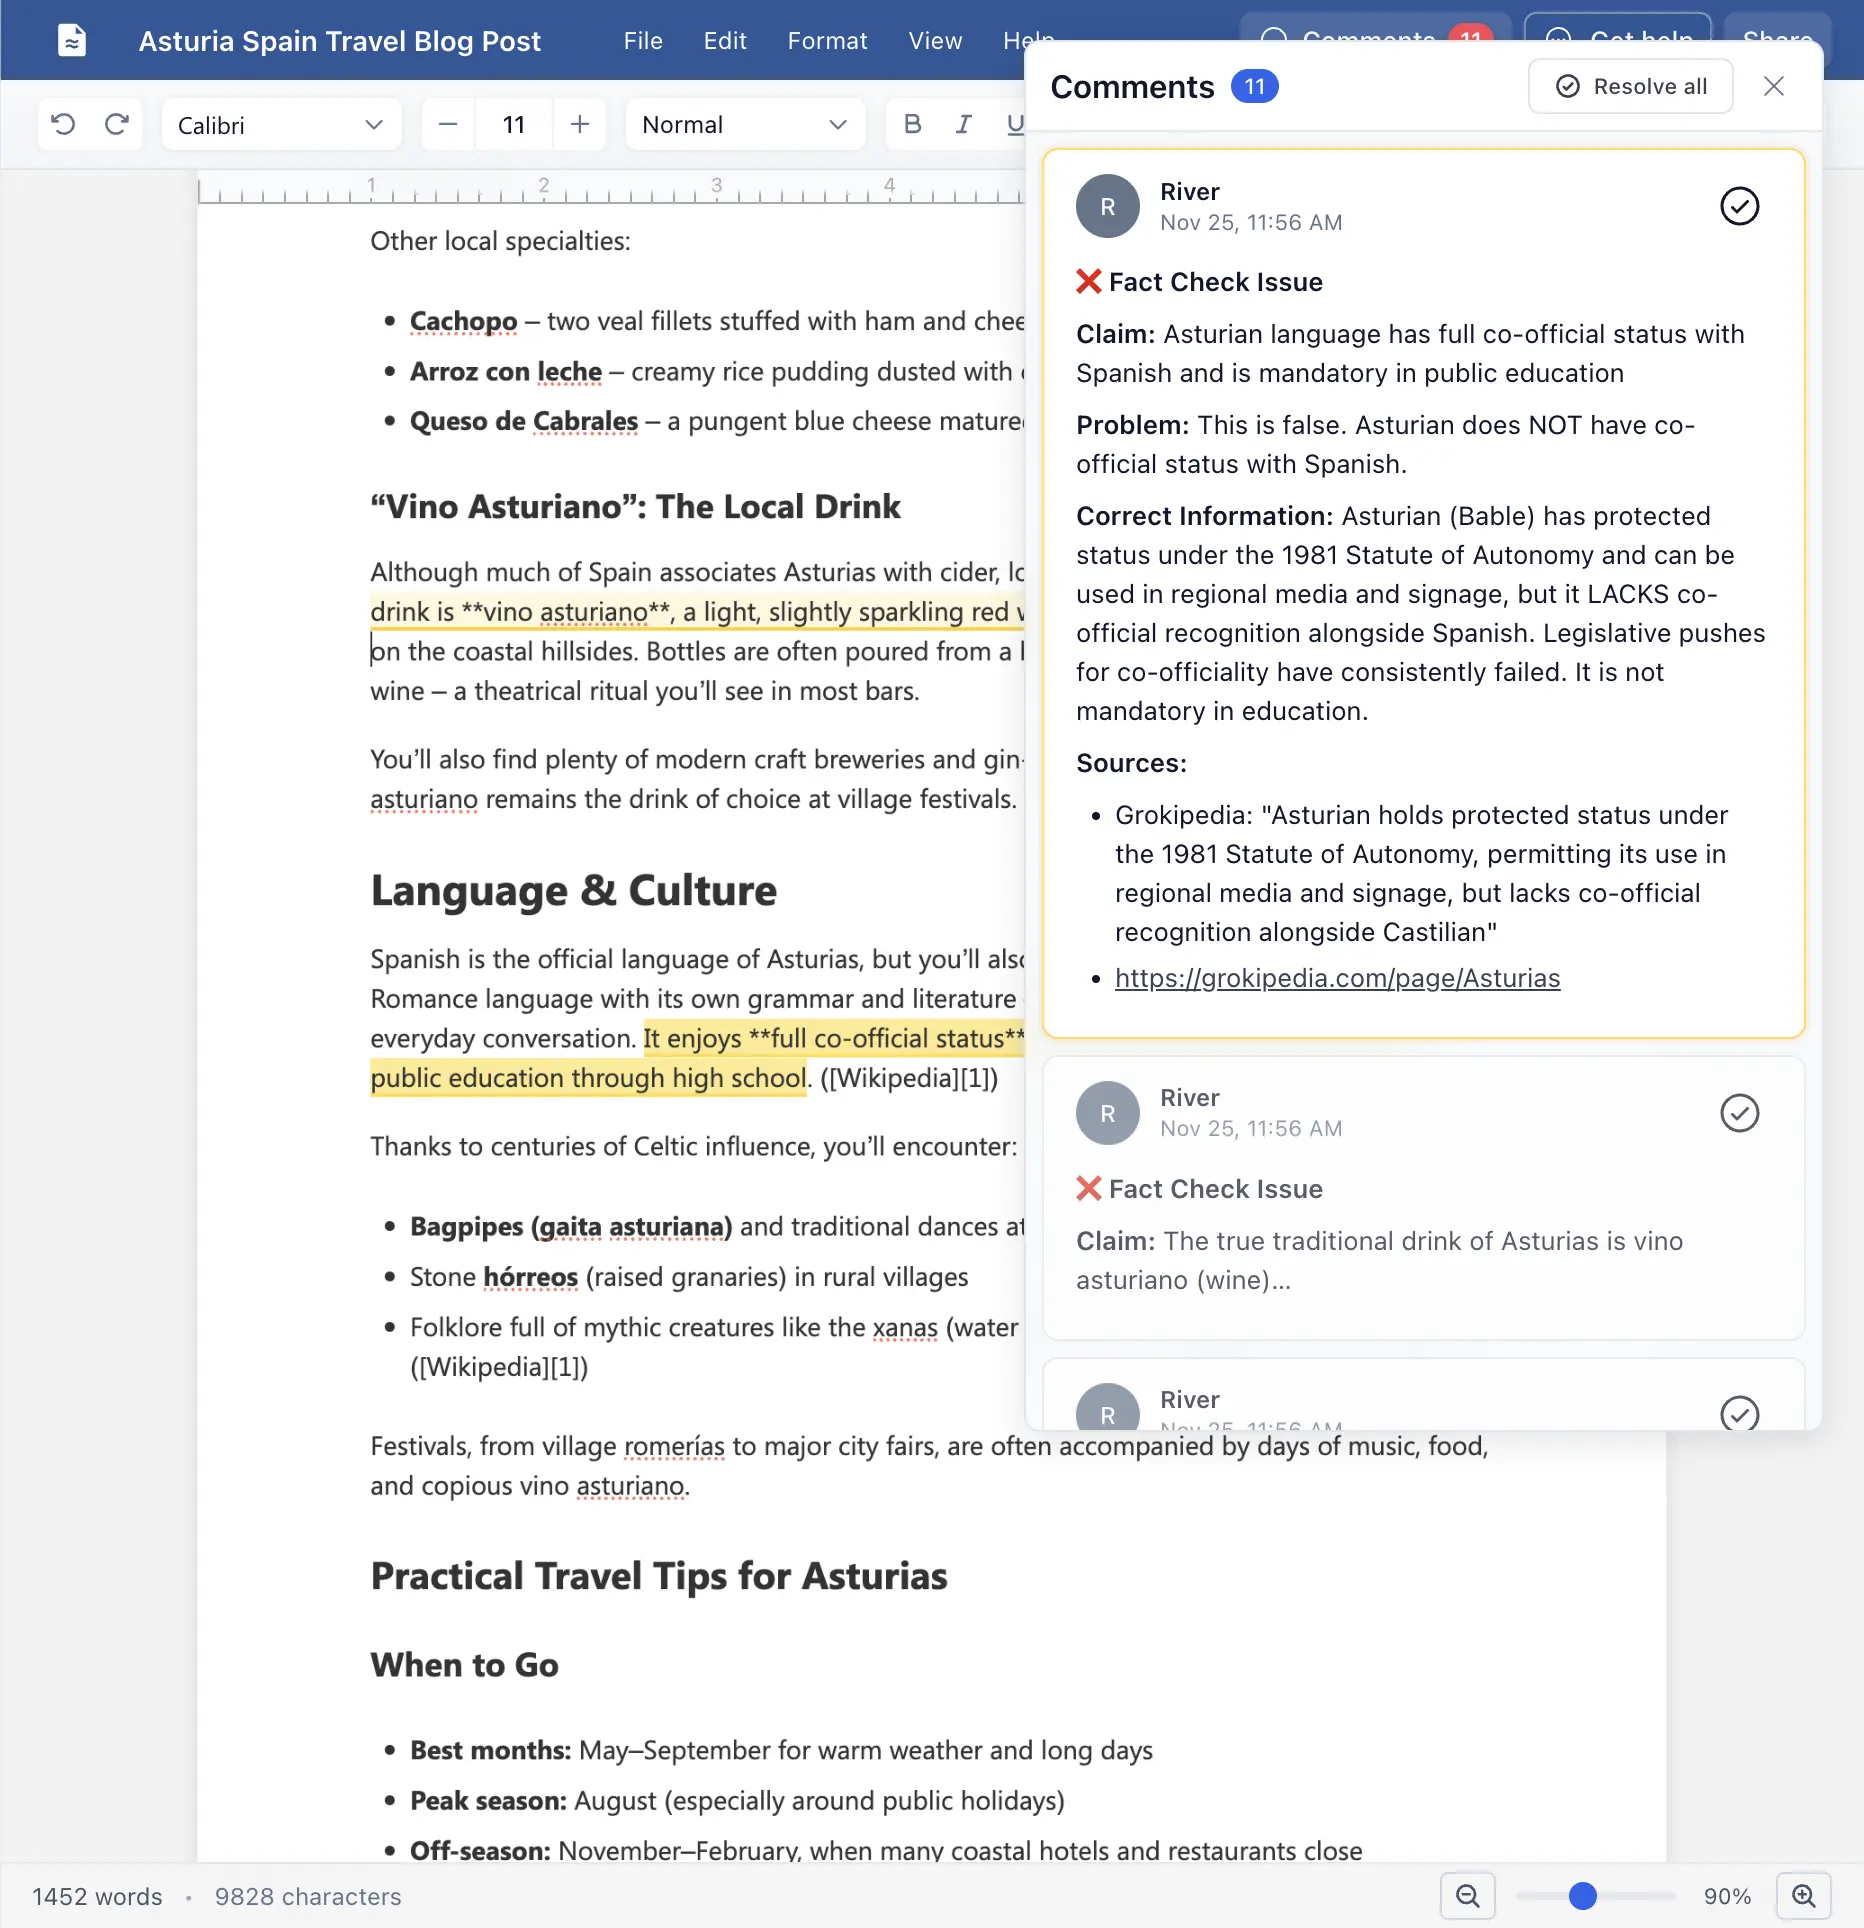Open the File menu
The width and height of the screenshot is (1864, 1928).
pos(643,41)
